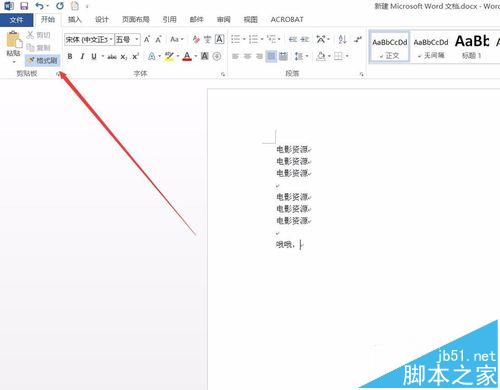Screen dimensions: 500x390
Task: Apply paragraph borders
Action: point(338,57)
